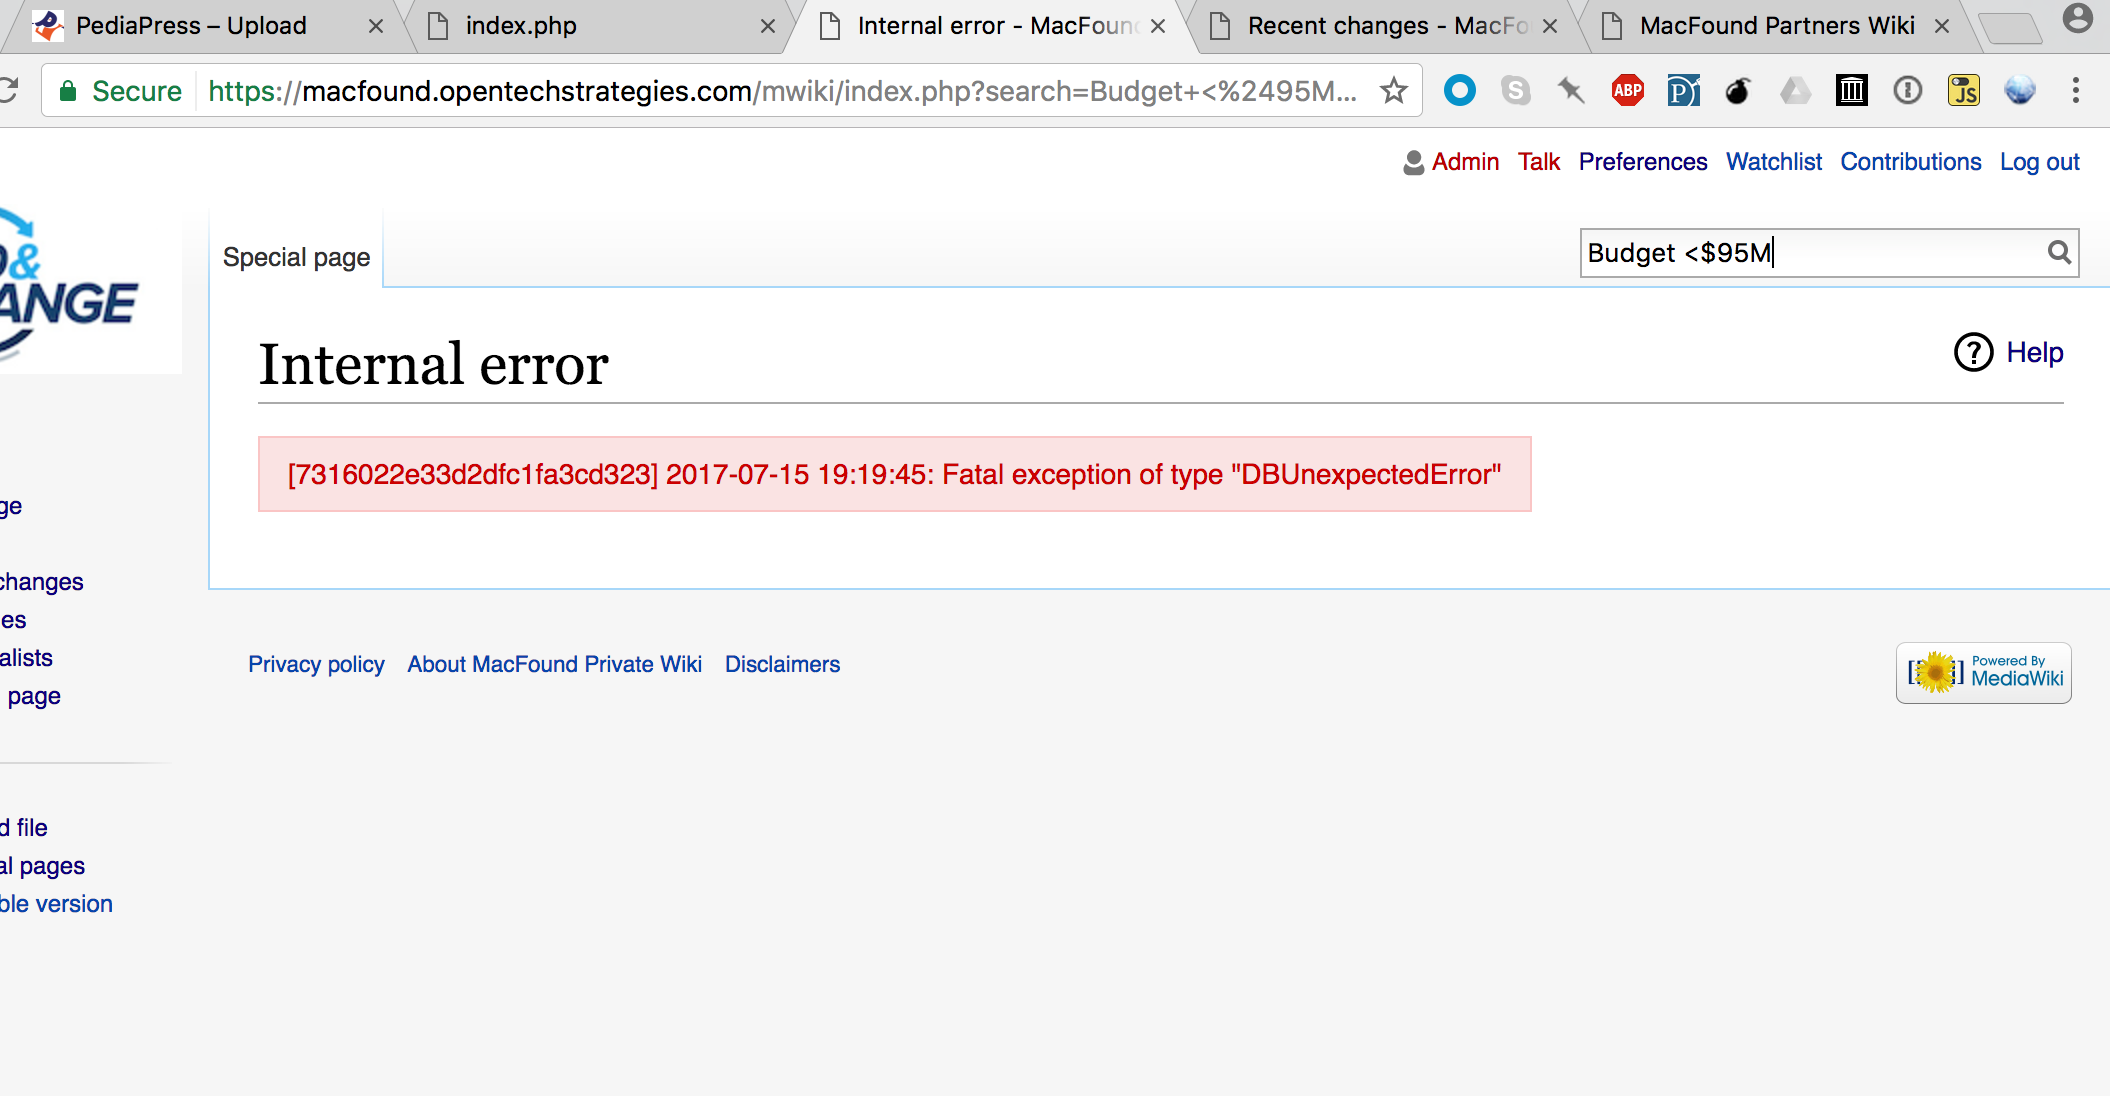
Task: Open the Wayback Machine archive extension
Action: click(1850, 90)
